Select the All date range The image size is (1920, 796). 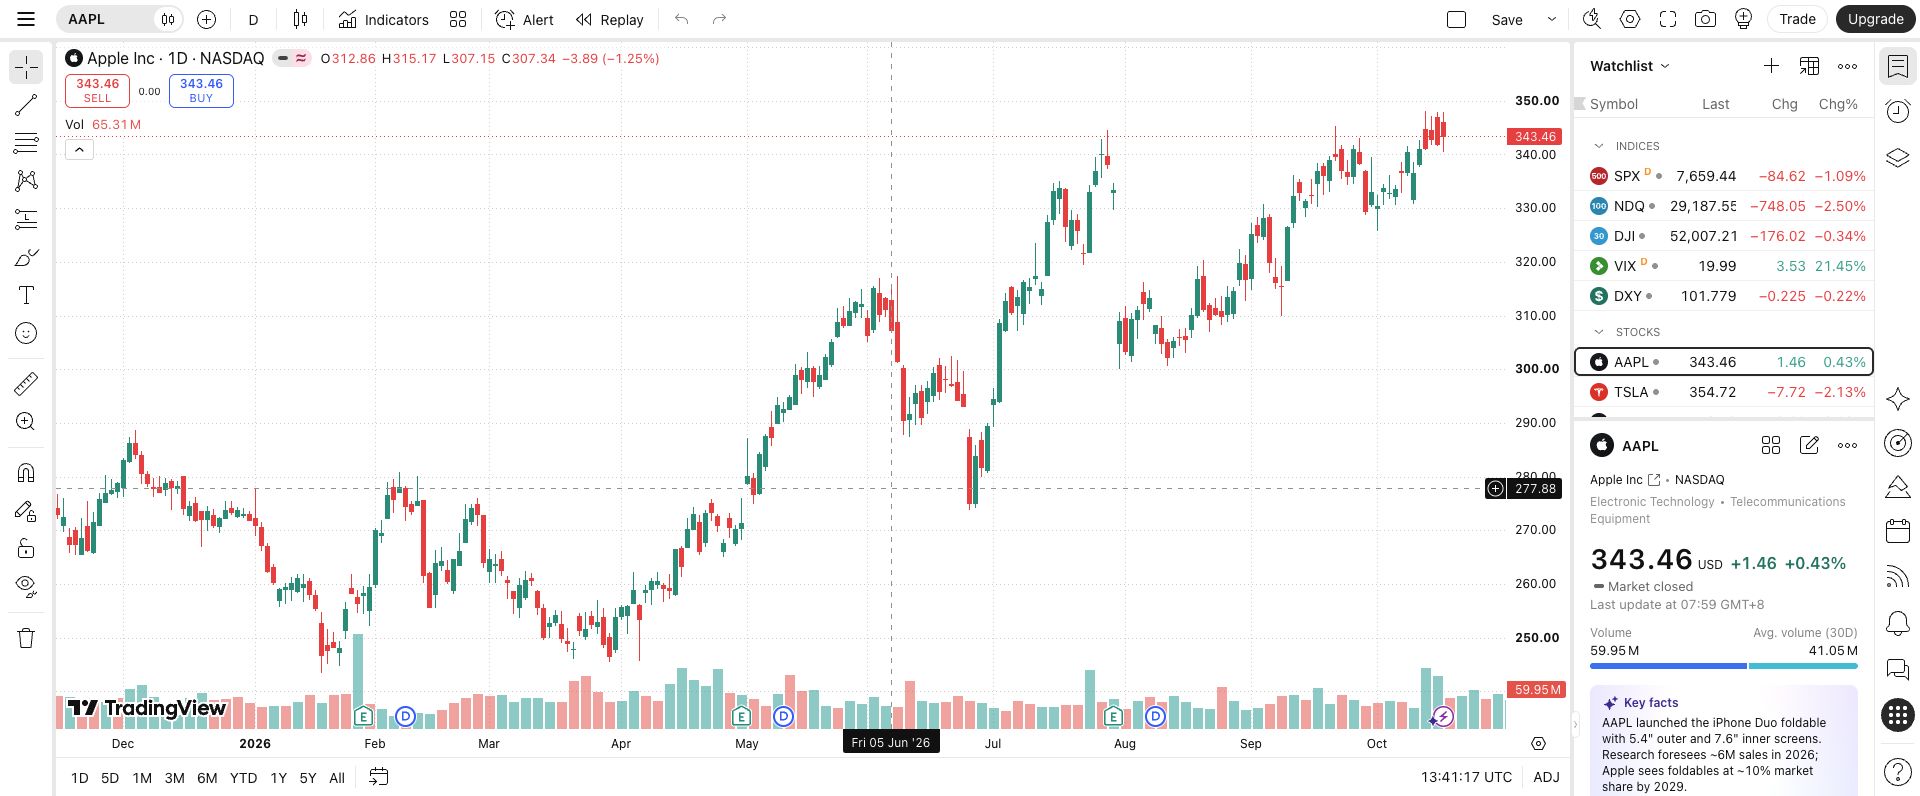[337, 777]
